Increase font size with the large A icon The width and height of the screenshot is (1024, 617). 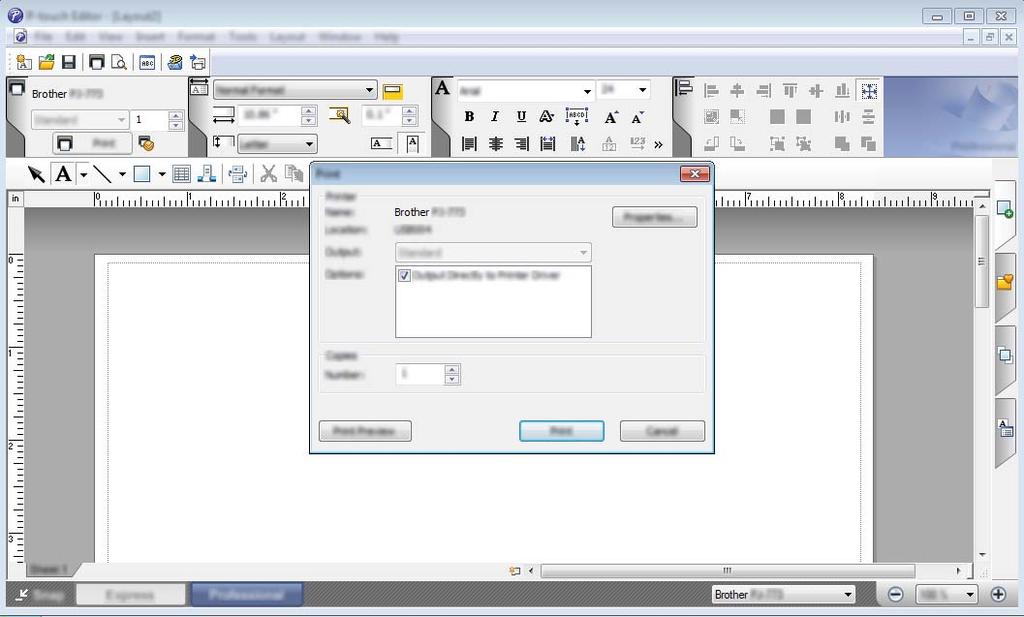click(x=611, y=118)
